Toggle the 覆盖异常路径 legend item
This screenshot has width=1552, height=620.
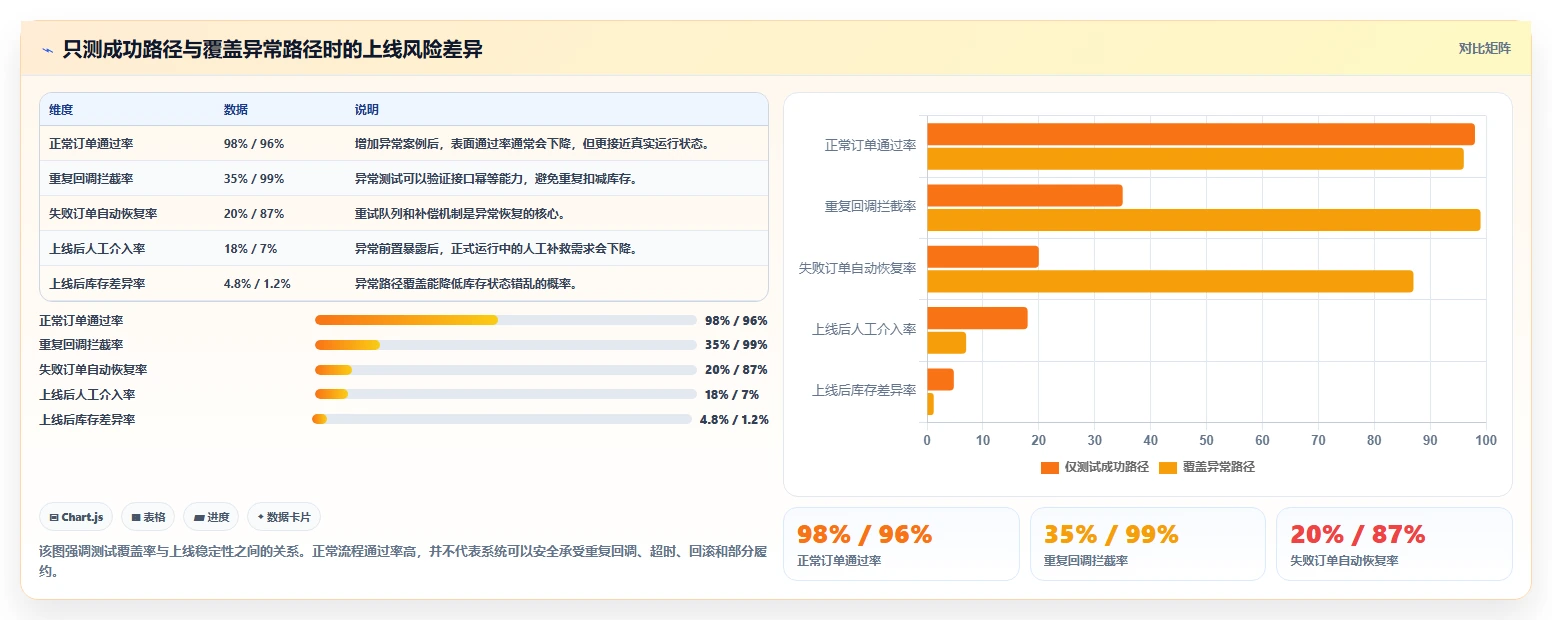(1206, 467)
